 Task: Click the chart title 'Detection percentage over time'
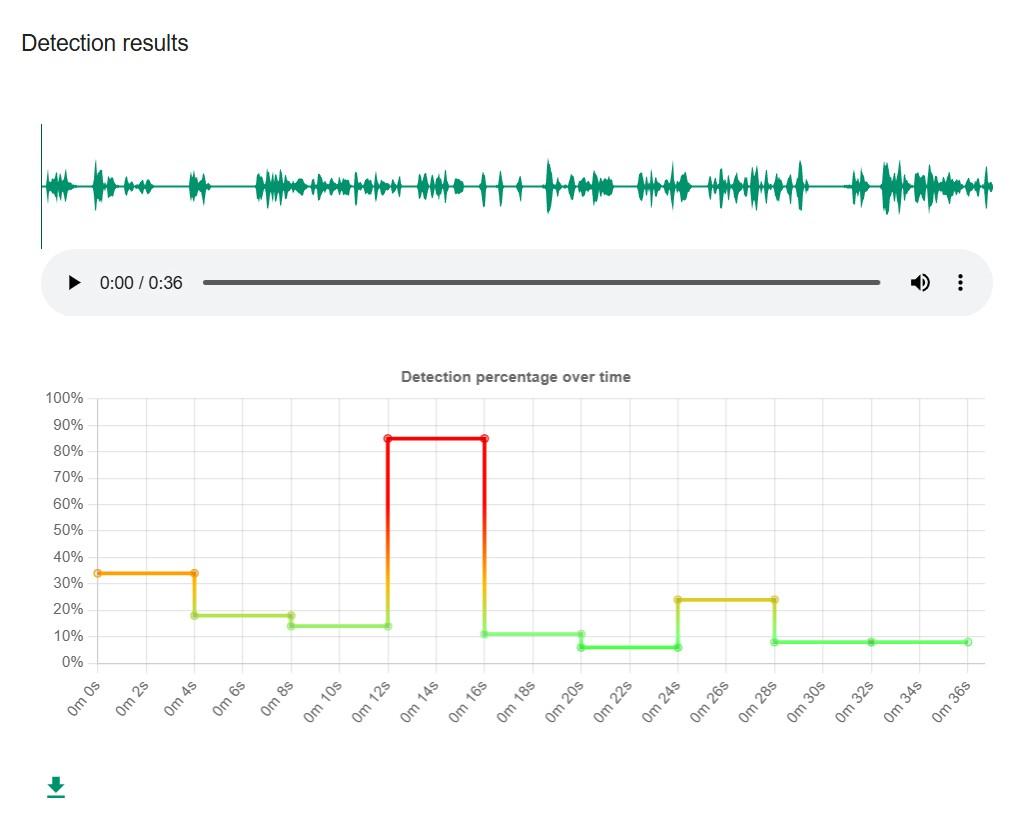click(516, 377)
